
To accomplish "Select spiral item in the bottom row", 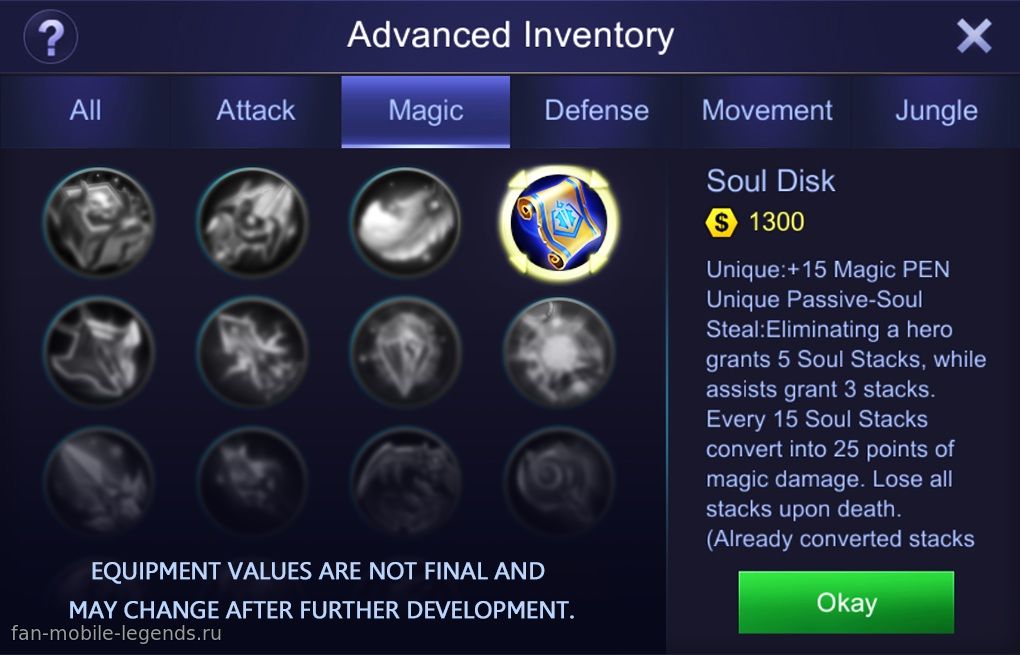I will click(x=559, y=482).
